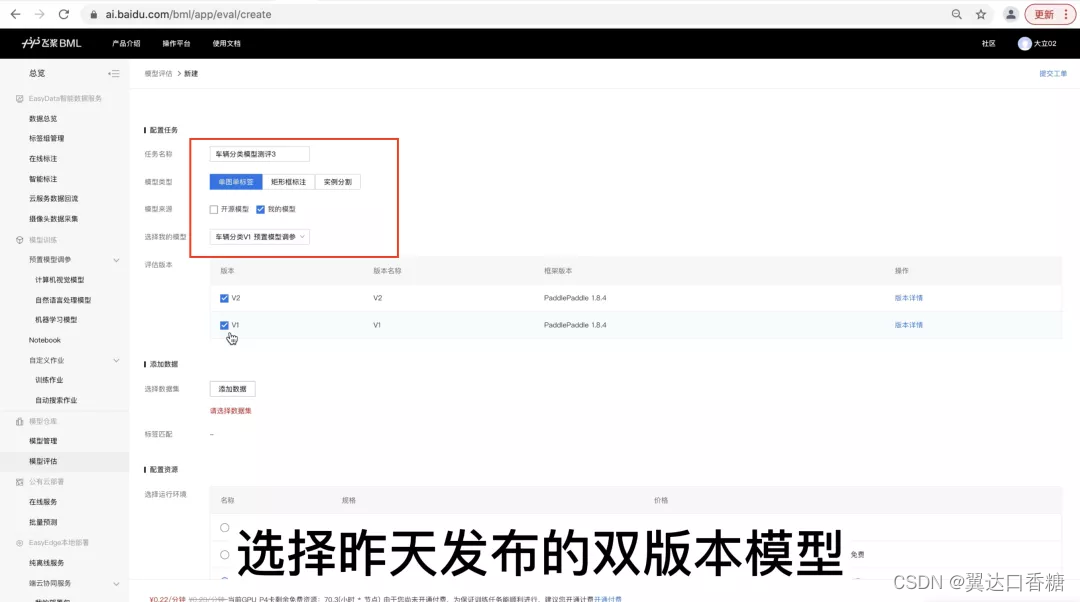Click 模型评估 in the breadcrumb
Viewport: 1080px width, 602px height.
(158, 74)
